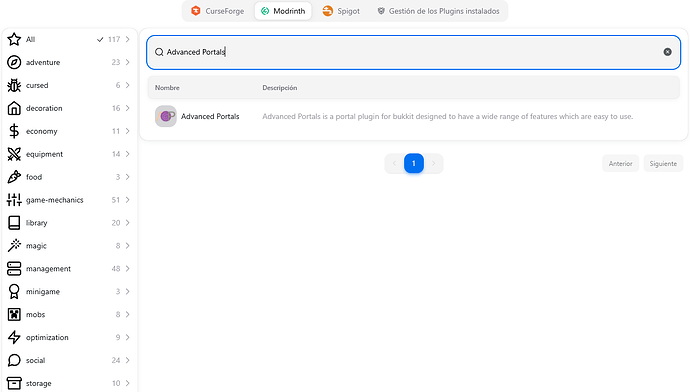Screen dimensions: 690x392
Task: Click the previous page arrow
Action: [x=394, y=163]
